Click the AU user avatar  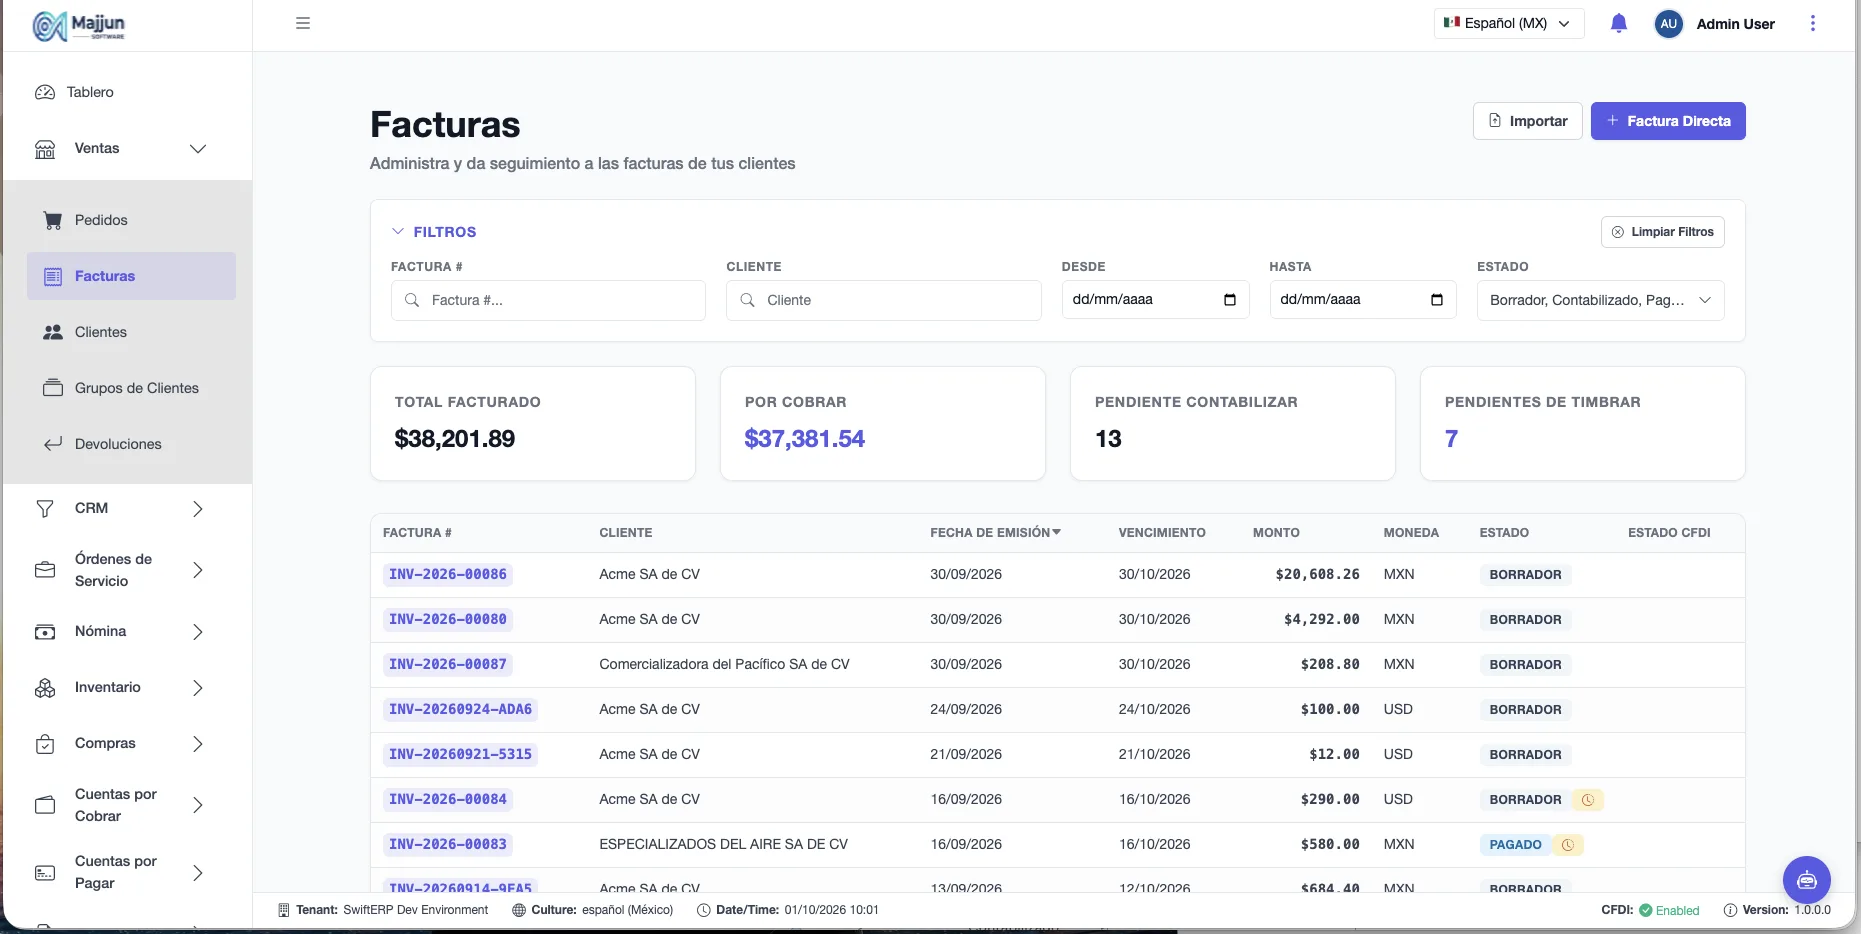1668,24
